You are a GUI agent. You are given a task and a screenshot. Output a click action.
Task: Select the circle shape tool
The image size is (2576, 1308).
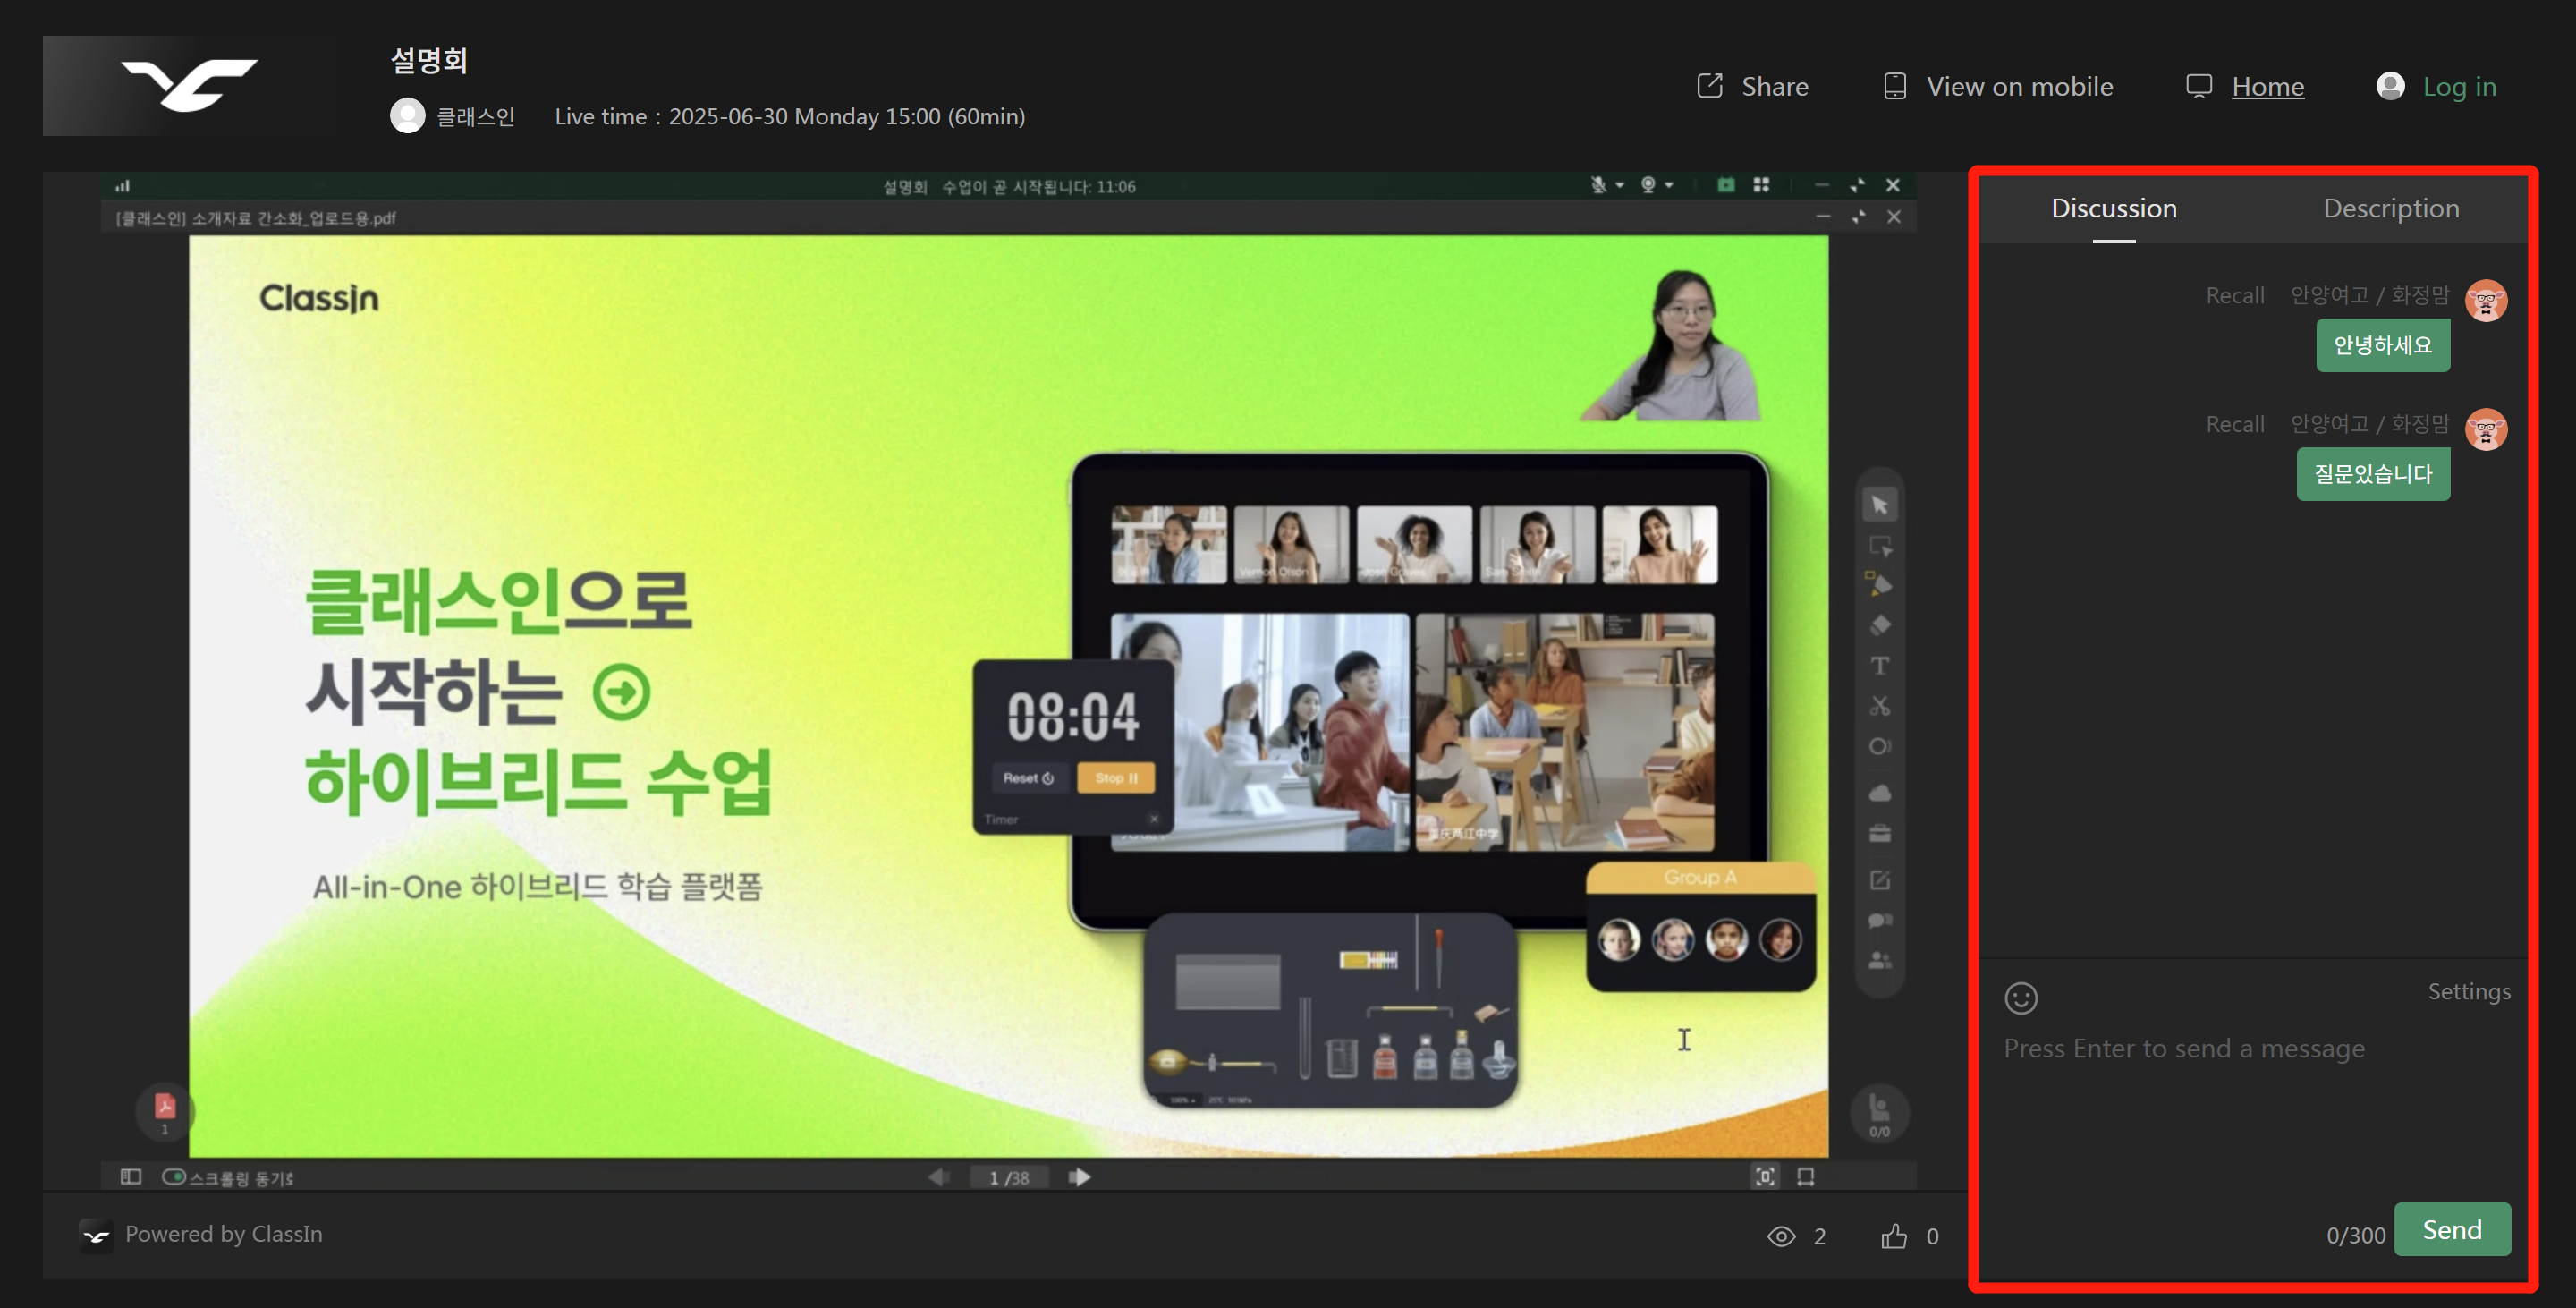click(1880, 746)
